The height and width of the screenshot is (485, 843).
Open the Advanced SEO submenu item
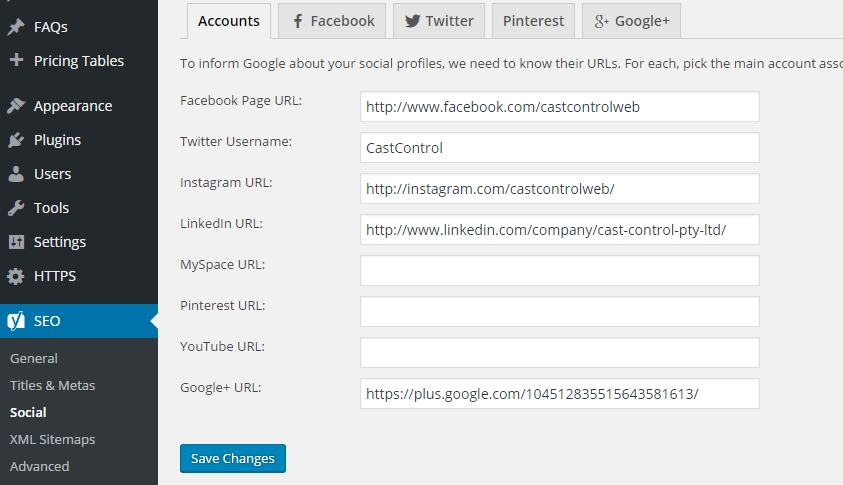39,466
